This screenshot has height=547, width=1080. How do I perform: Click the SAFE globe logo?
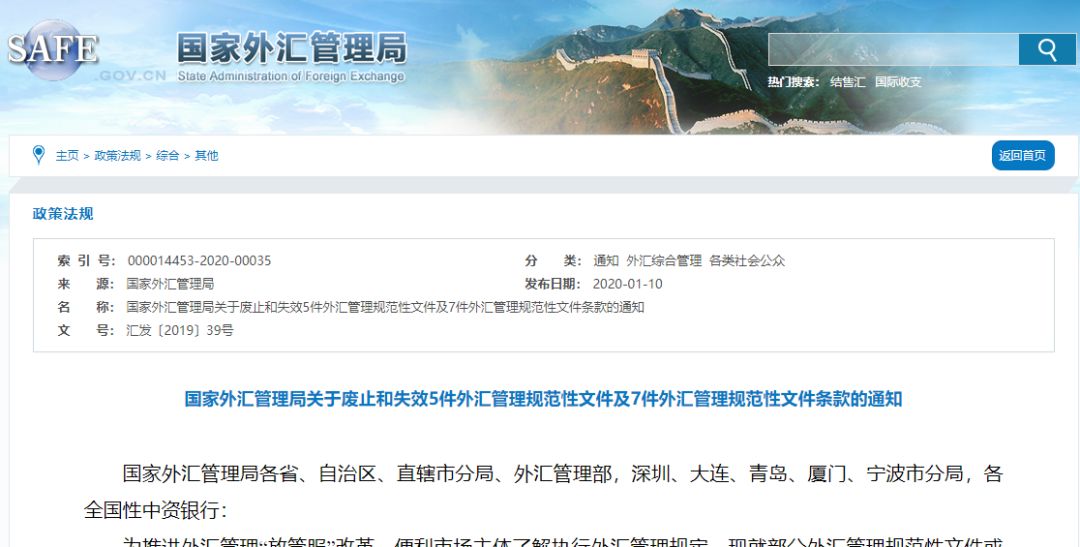coord(52,50)
